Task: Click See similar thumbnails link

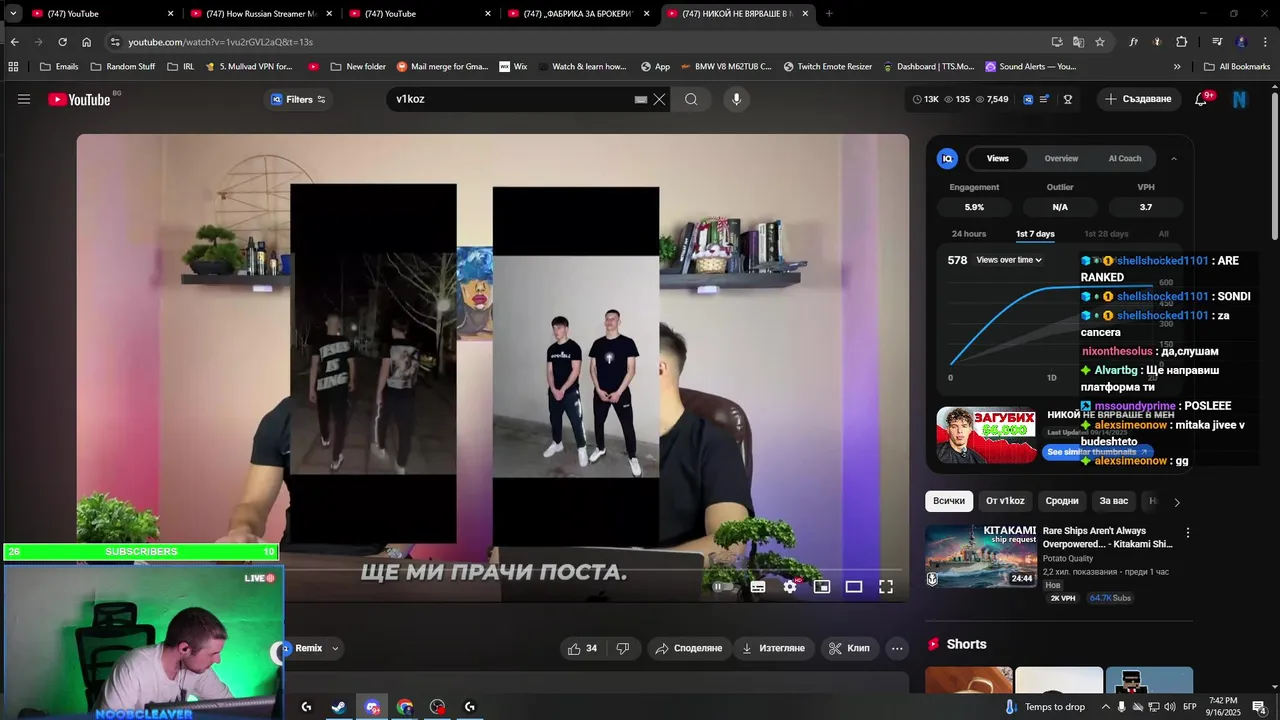Action: tap(1097, 452)
